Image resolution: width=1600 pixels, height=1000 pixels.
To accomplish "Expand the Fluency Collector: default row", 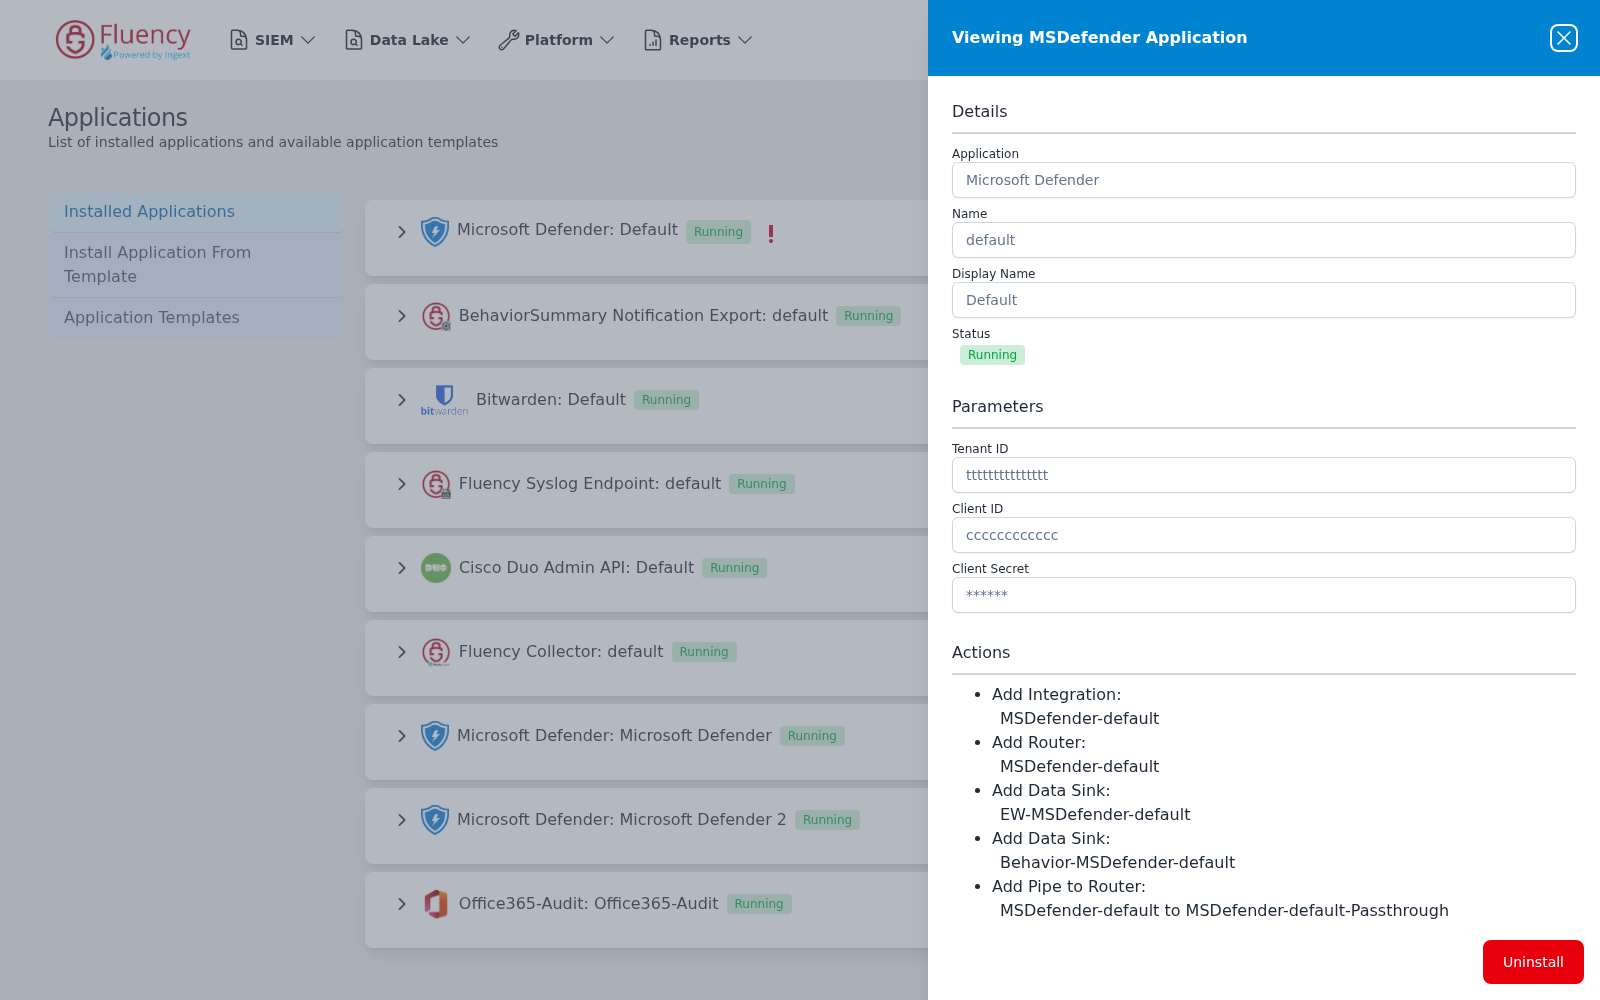I will 402,652.
